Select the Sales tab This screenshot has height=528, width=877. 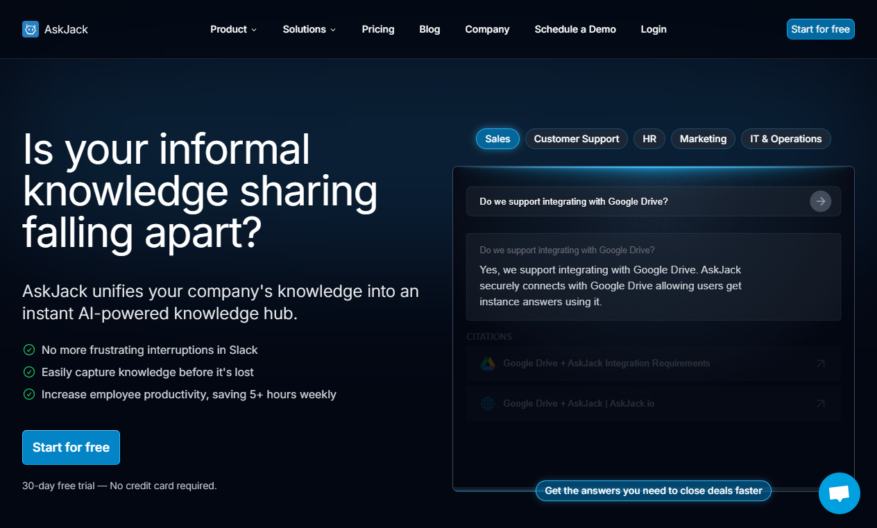pyautogui.click(x=498, y=139)
